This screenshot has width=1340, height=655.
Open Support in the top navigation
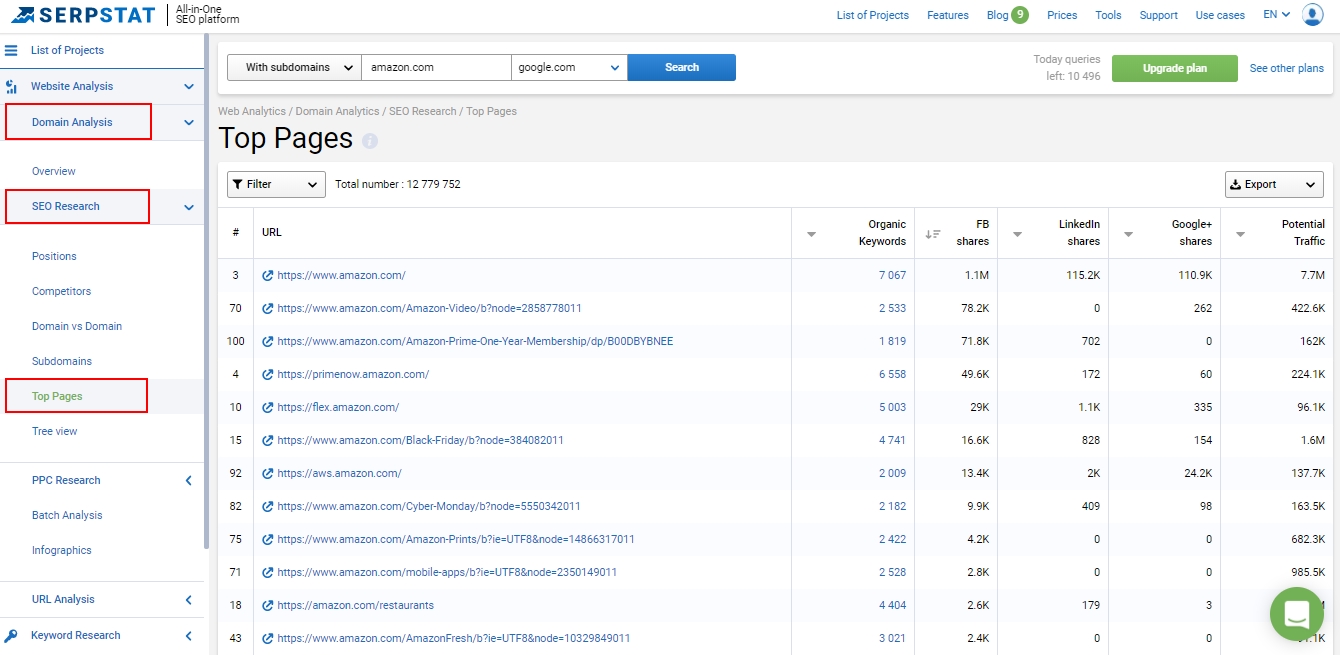point(1159,15)
